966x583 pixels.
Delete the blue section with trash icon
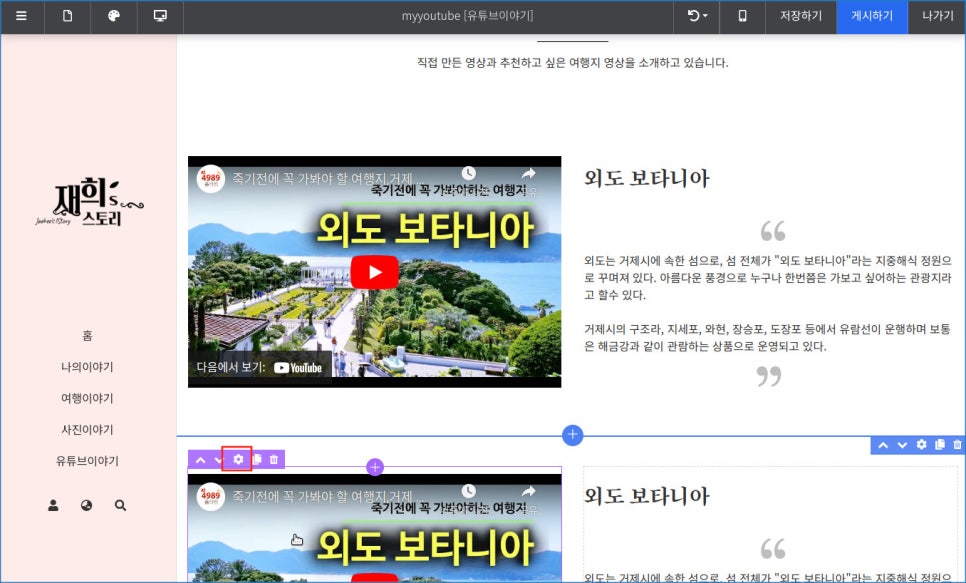tap(957, 444)
